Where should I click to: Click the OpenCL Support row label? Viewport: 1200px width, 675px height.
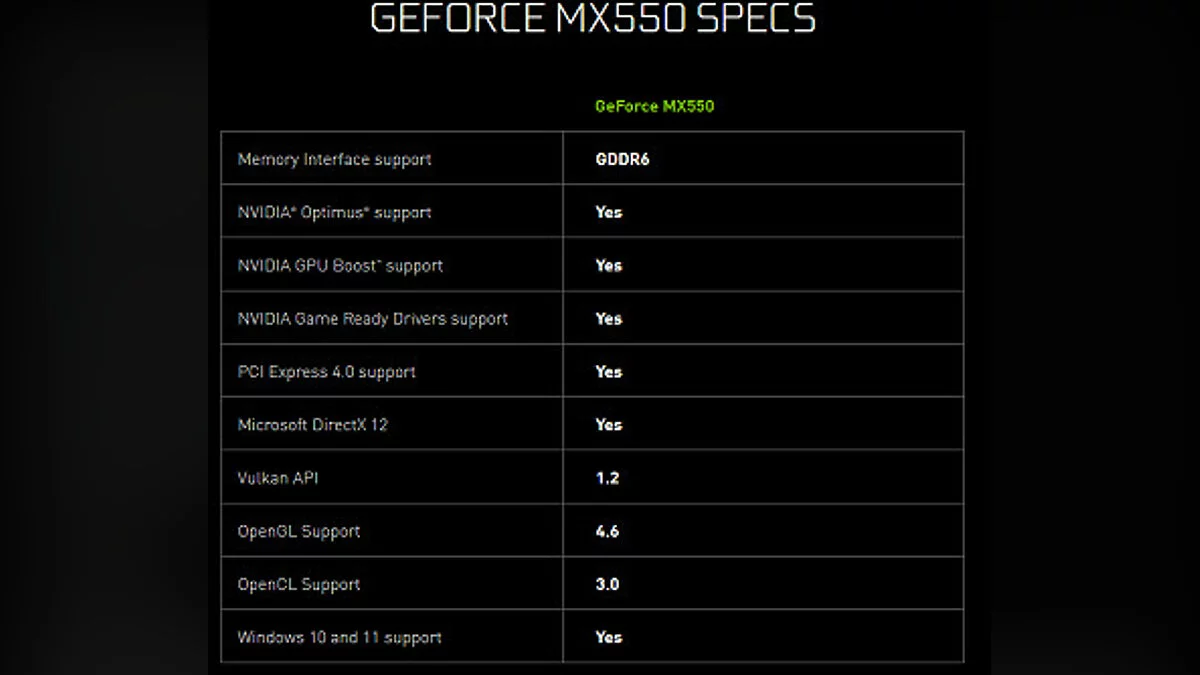(298, 584)
